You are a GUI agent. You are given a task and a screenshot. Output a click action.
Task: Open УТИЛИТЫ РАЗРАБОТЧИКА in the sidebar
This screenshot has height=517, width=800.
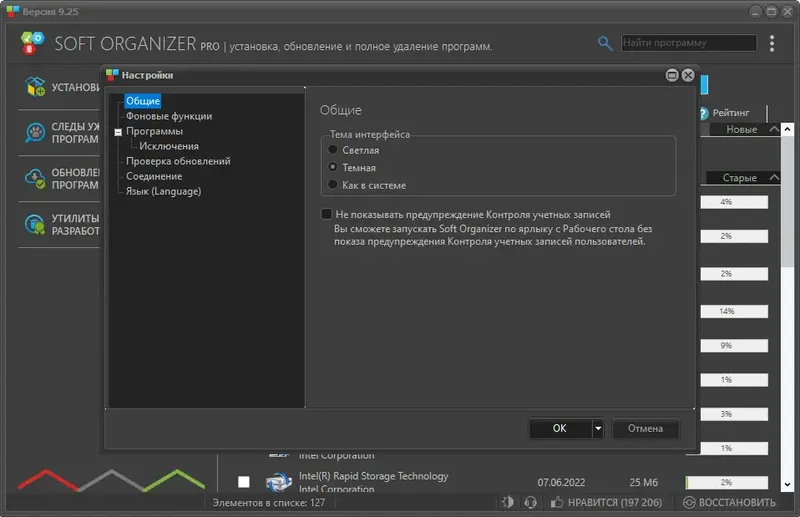75,225
